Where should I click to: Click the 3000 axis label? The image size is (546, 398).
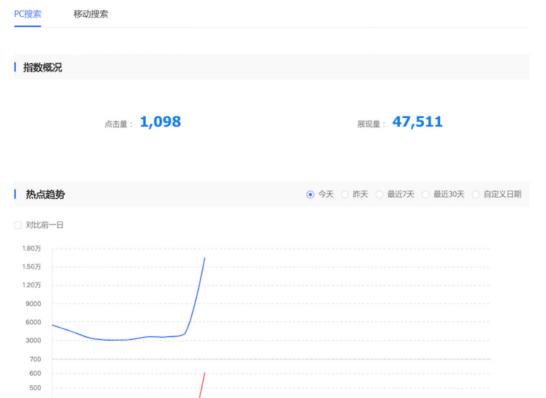33,340
